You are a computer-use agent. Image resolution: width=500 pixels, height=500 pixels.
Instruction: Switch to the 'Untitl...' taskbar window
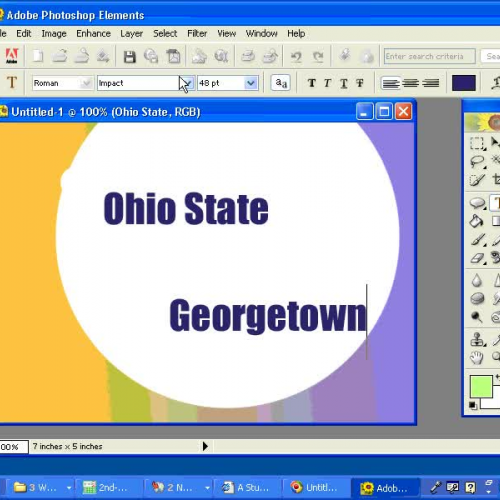pyautogui.click(x=317, y=488)
